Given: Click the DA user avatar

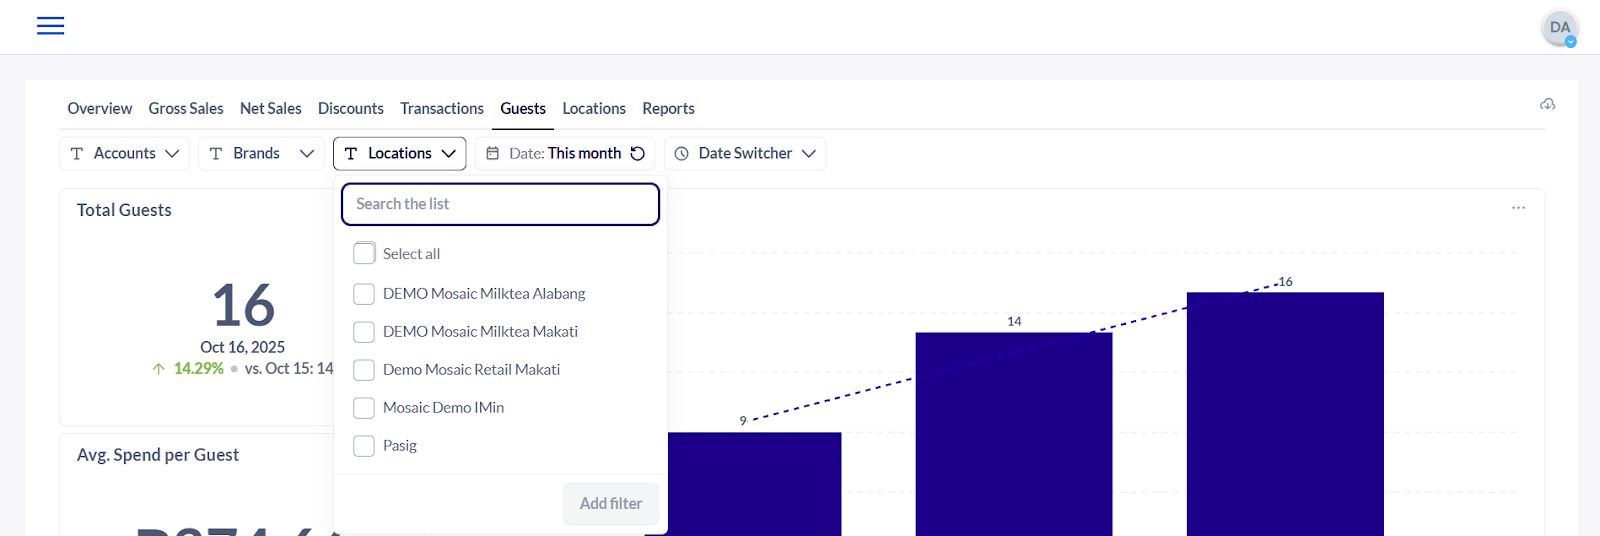Looking at the screenshot, I should pos(1559,28).
